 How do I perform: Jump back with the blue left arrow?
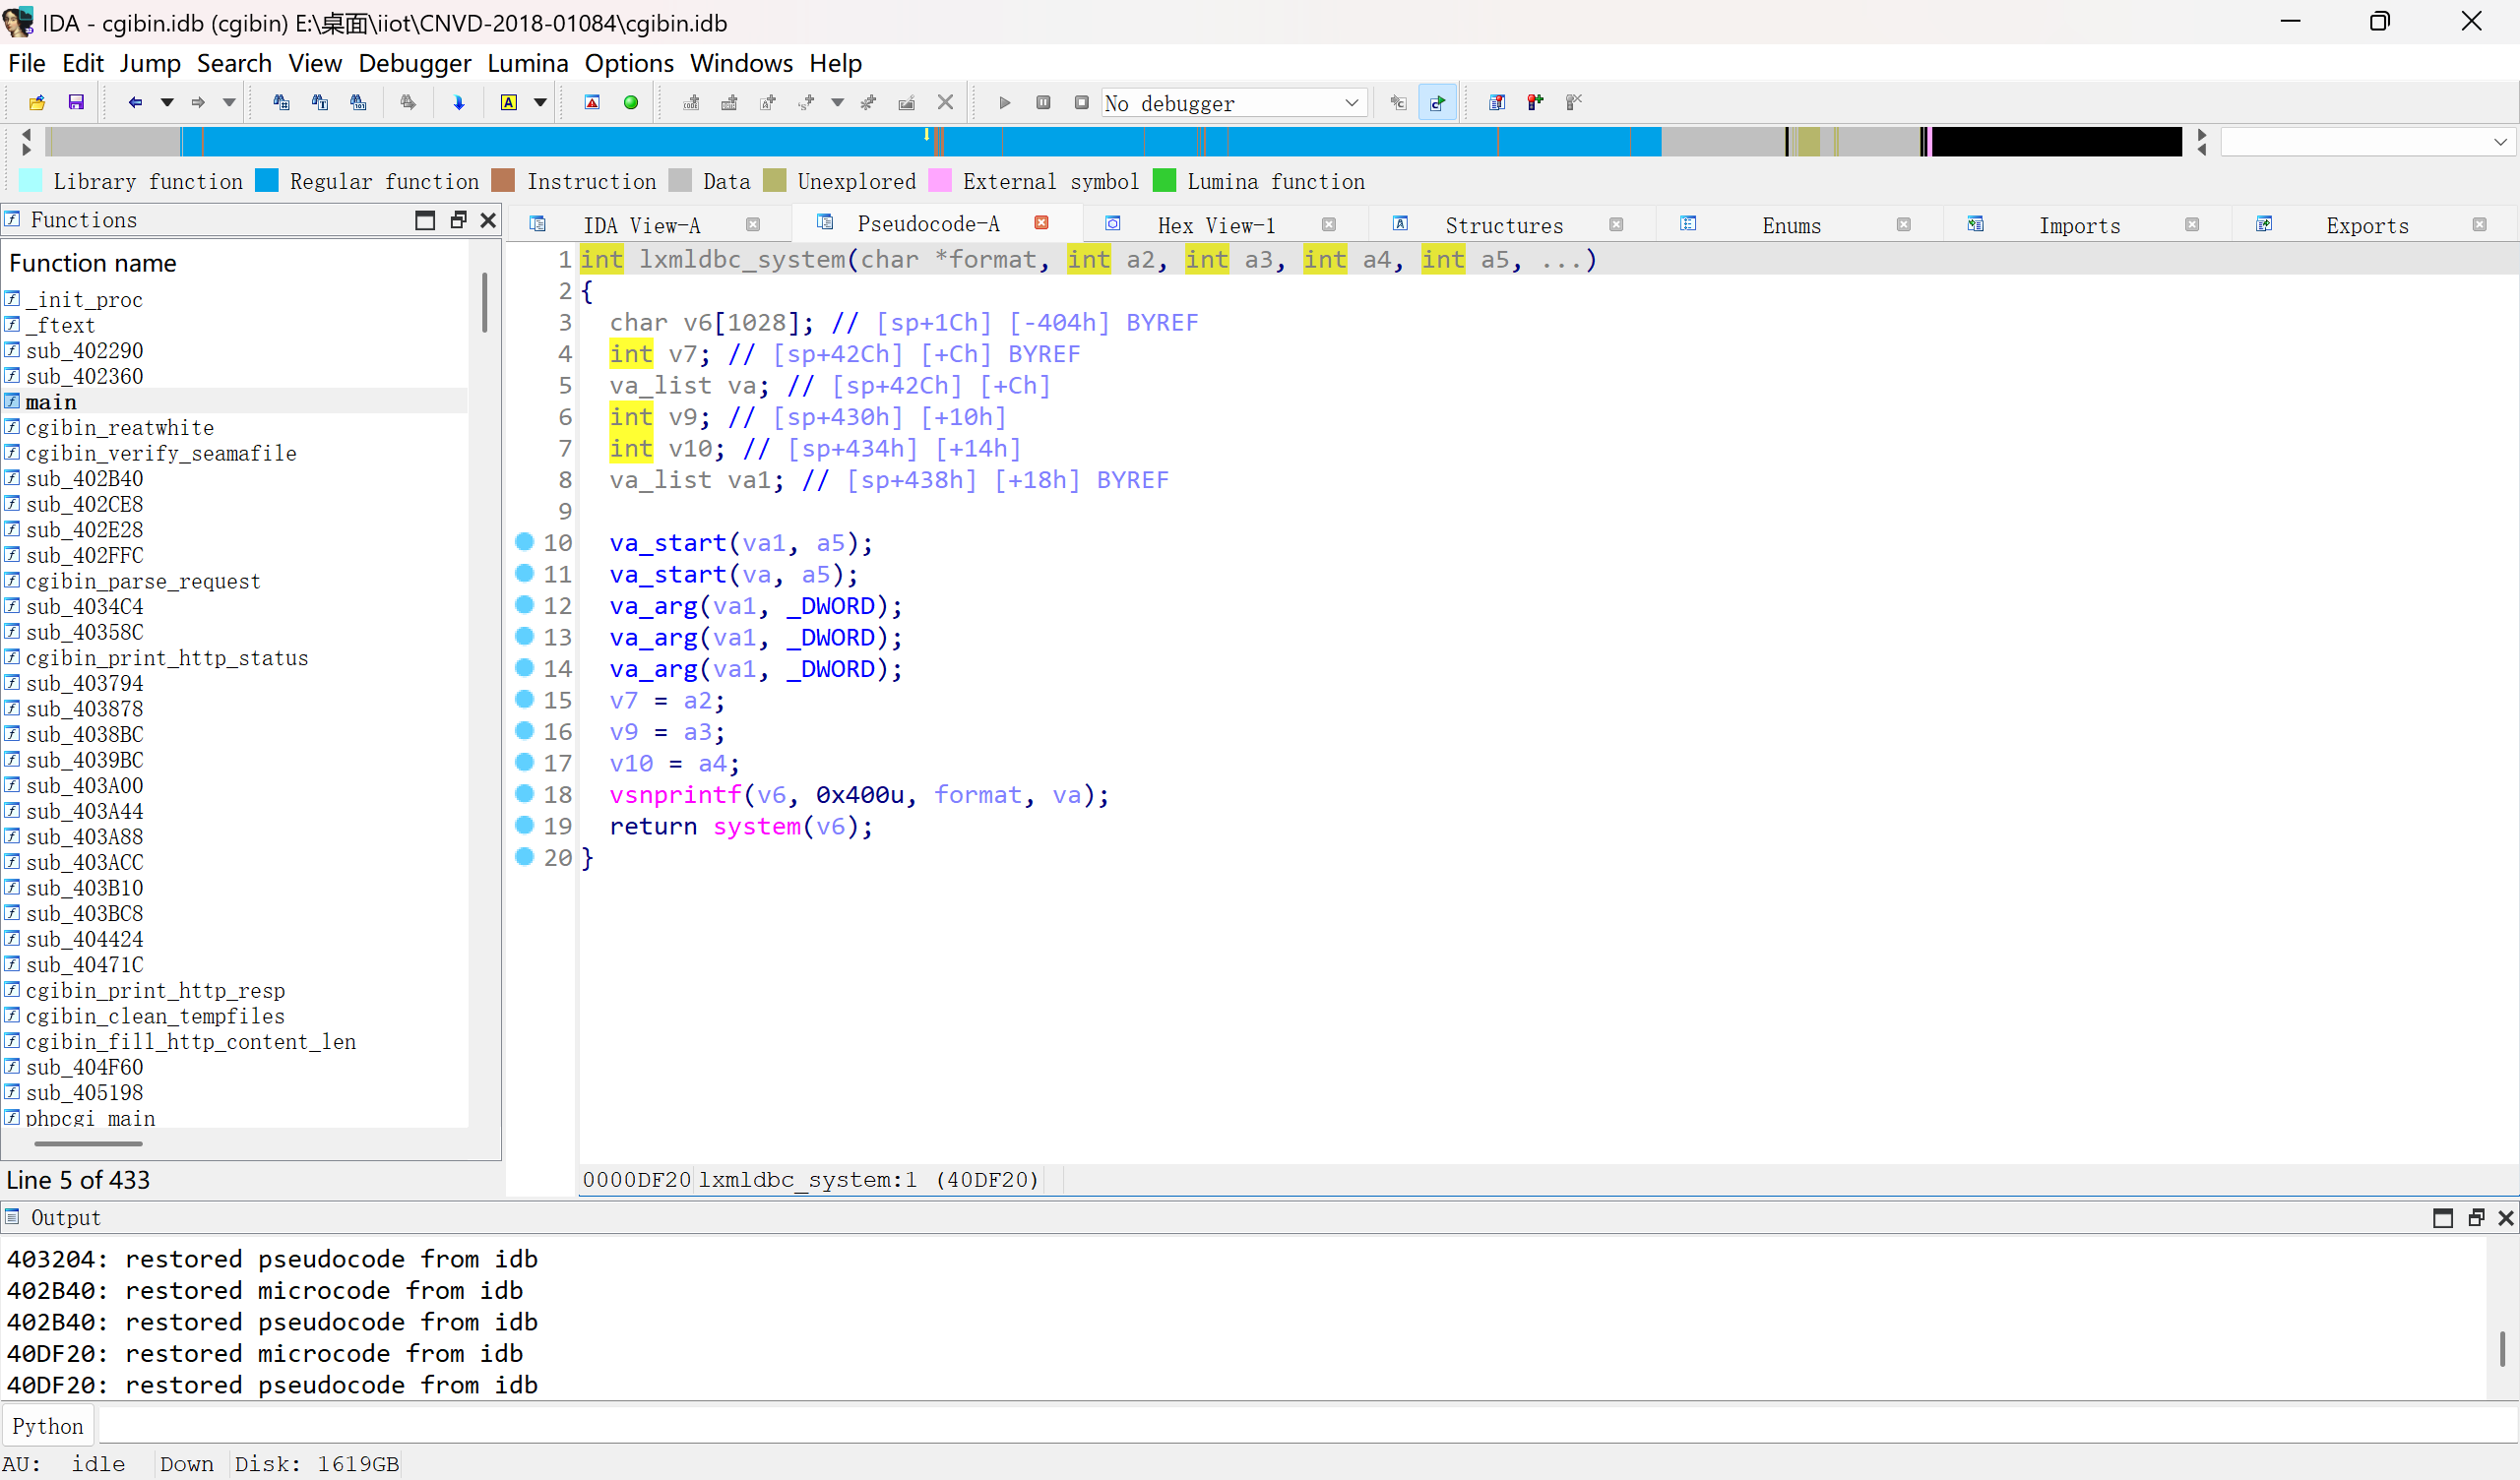(x=135, y=102)
